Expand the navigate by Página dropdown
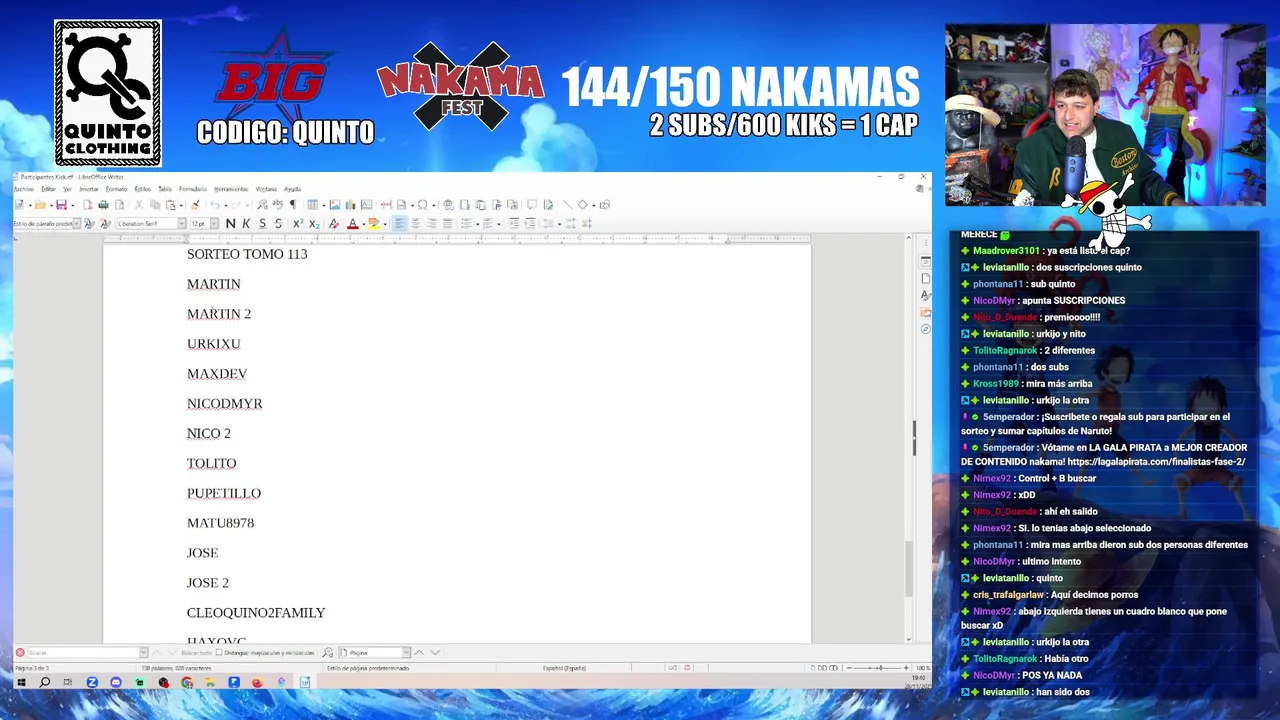The width and height of the screenshot is (1280, 720). pyautogui.click(x=406, y=652)
